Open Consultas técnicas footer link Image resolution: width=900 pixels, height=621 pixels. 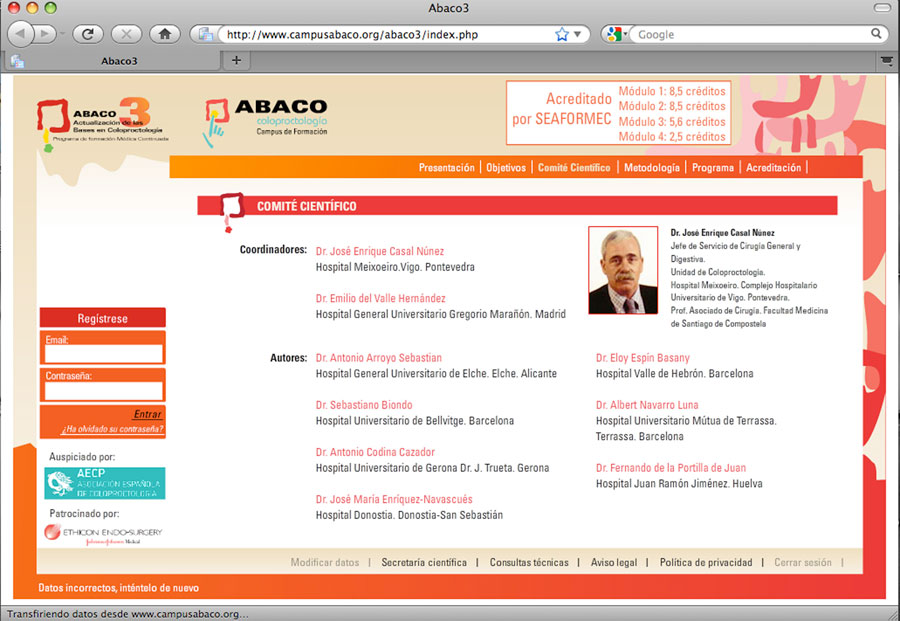(529, 562)
